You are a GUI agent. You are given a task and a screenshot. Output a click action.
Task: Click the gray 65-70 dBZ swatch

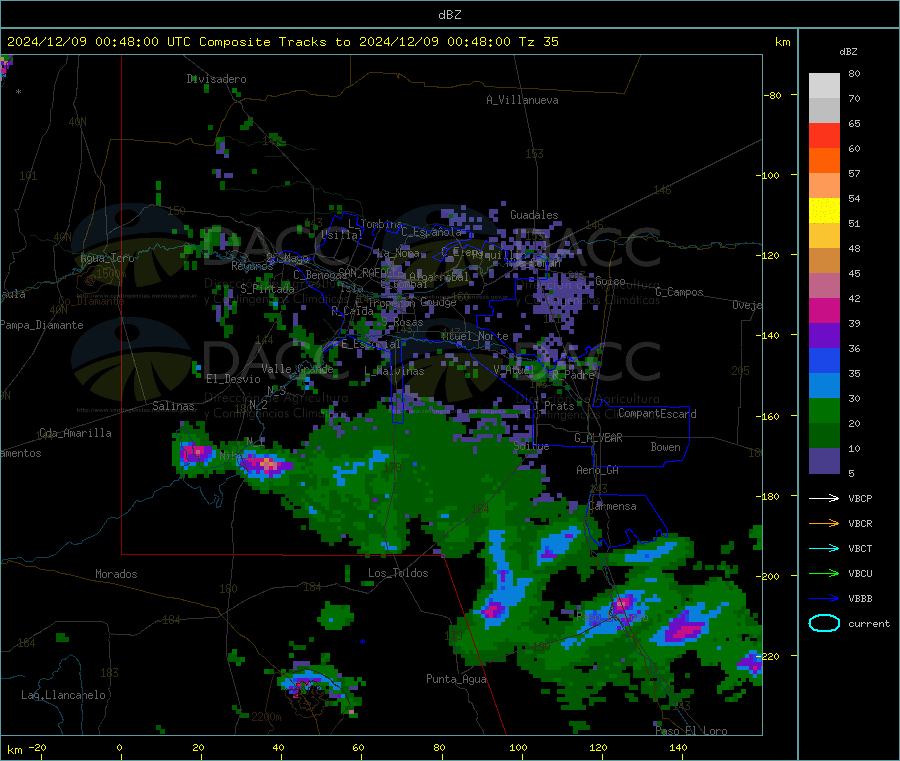click(824, 111)
